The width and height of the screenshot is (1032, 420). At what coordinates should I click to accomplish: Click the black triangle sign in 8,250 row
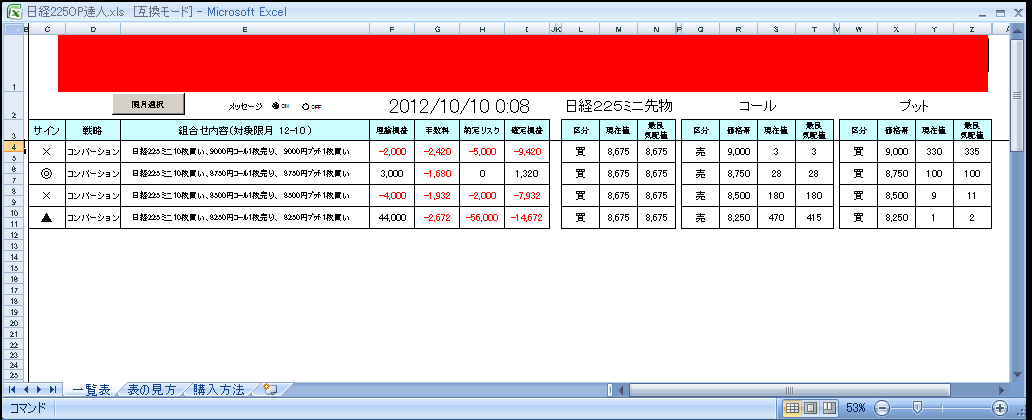(46, 218)
